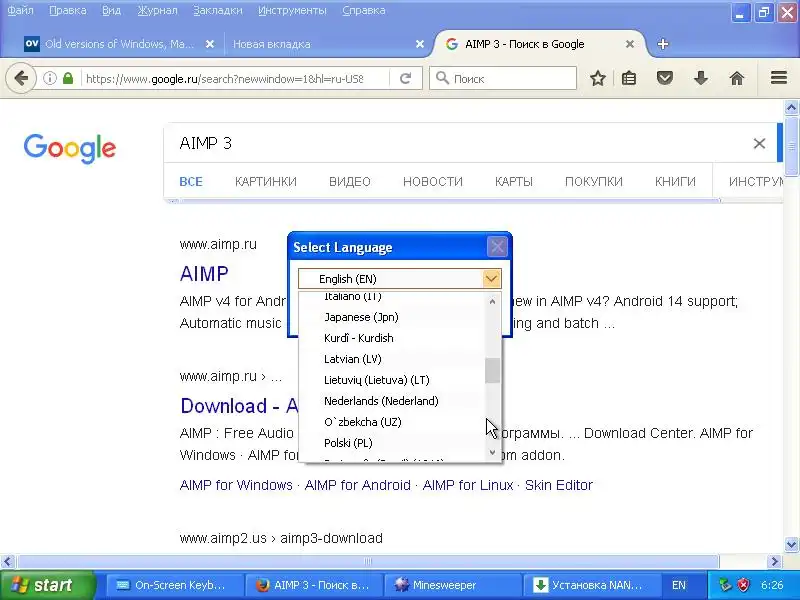
Task: Open the Вид menu
Action: [x=111, y=10]
